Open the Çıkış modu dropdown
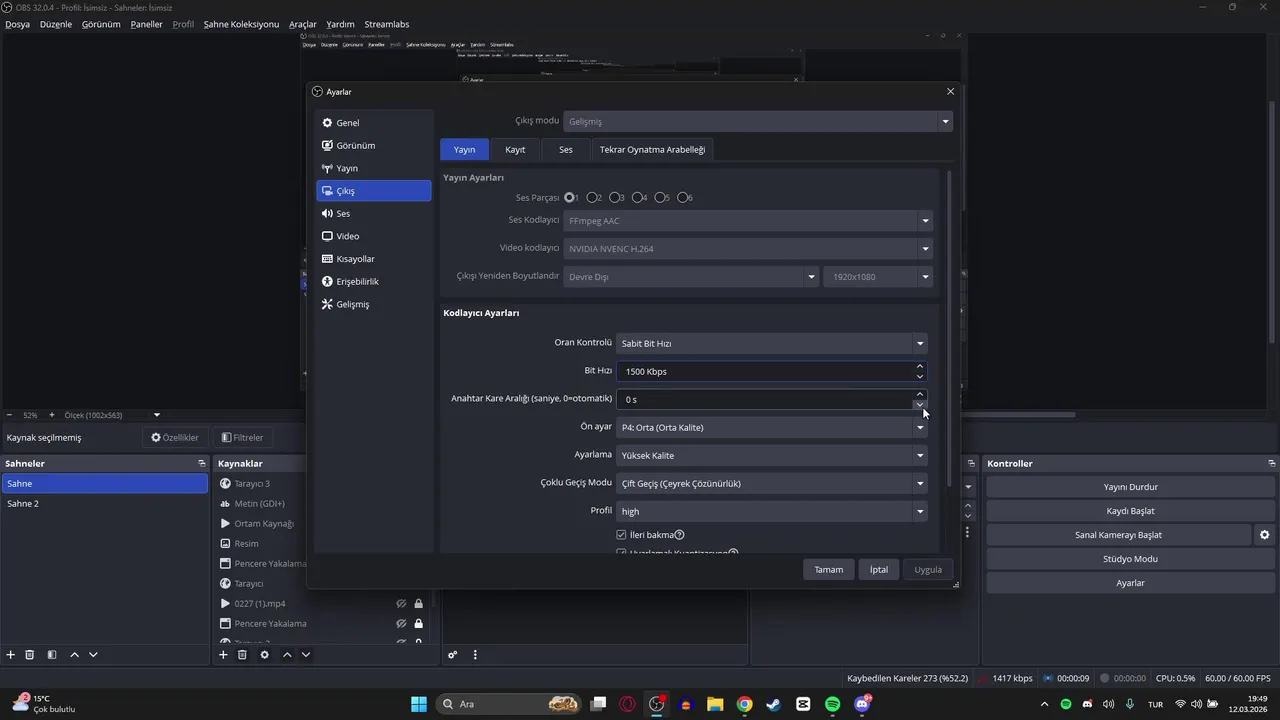The width and height of the screenshot is (1280, 720). click(758, 121)
